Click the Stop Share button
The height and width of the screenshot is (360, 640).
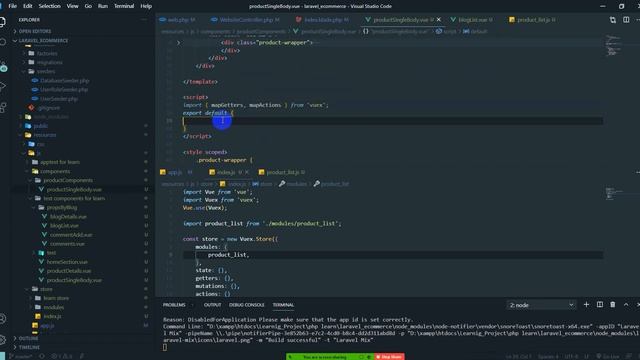pos(390,357)
